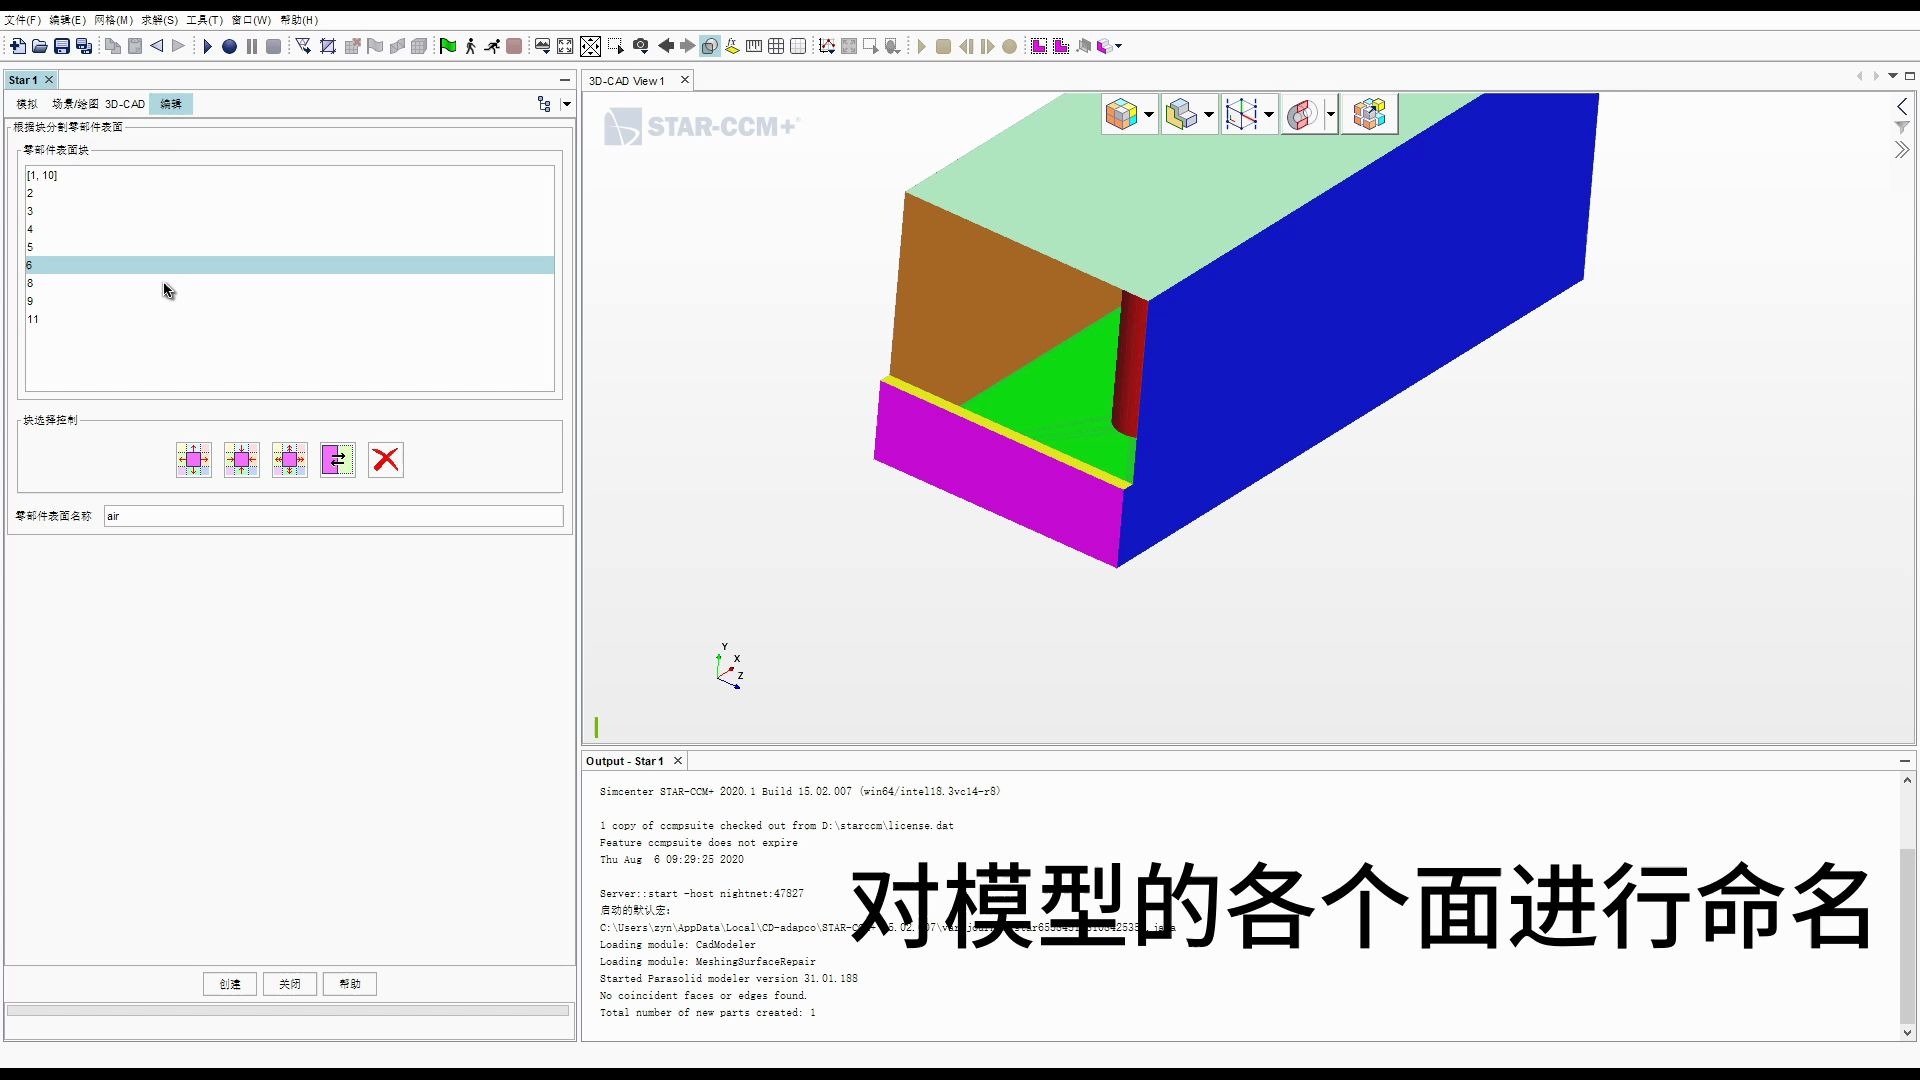Switch to the 模拟 tab
The image size is (1920, 1080).
[27, 104]
